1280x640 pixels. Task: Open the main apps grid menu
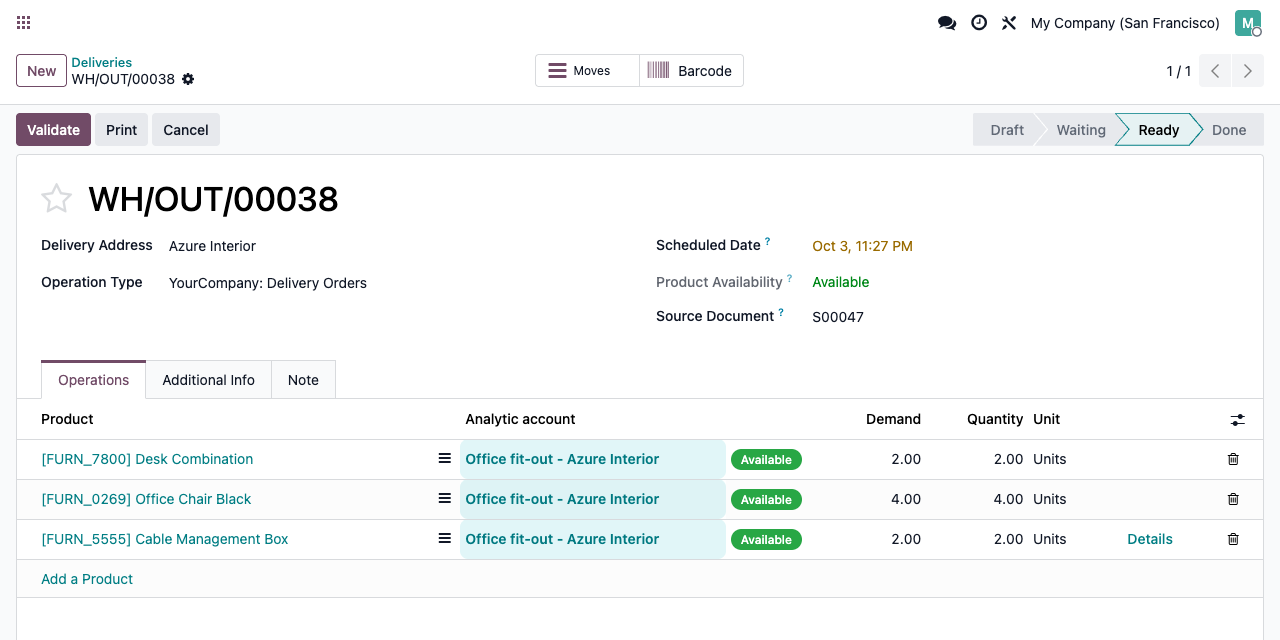pos(24,23)
